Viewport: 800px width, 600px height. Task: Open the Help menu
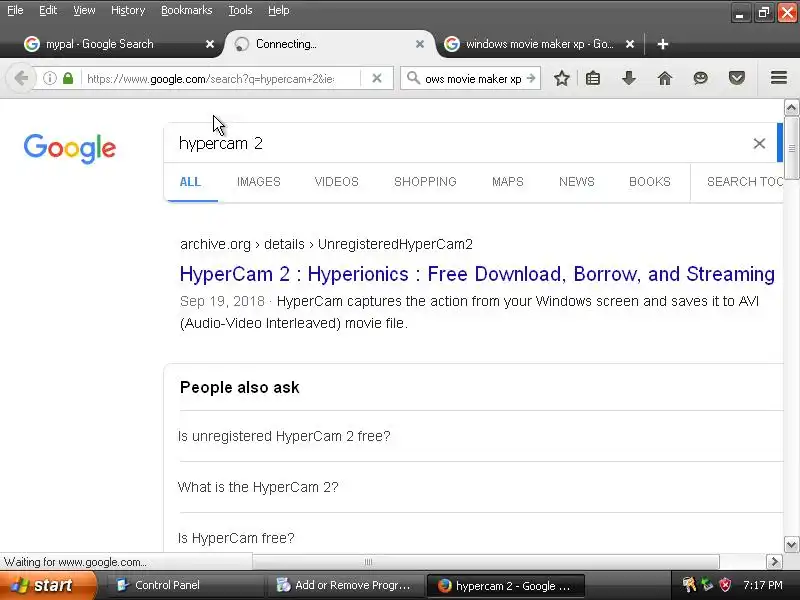(x=279, y=10)
